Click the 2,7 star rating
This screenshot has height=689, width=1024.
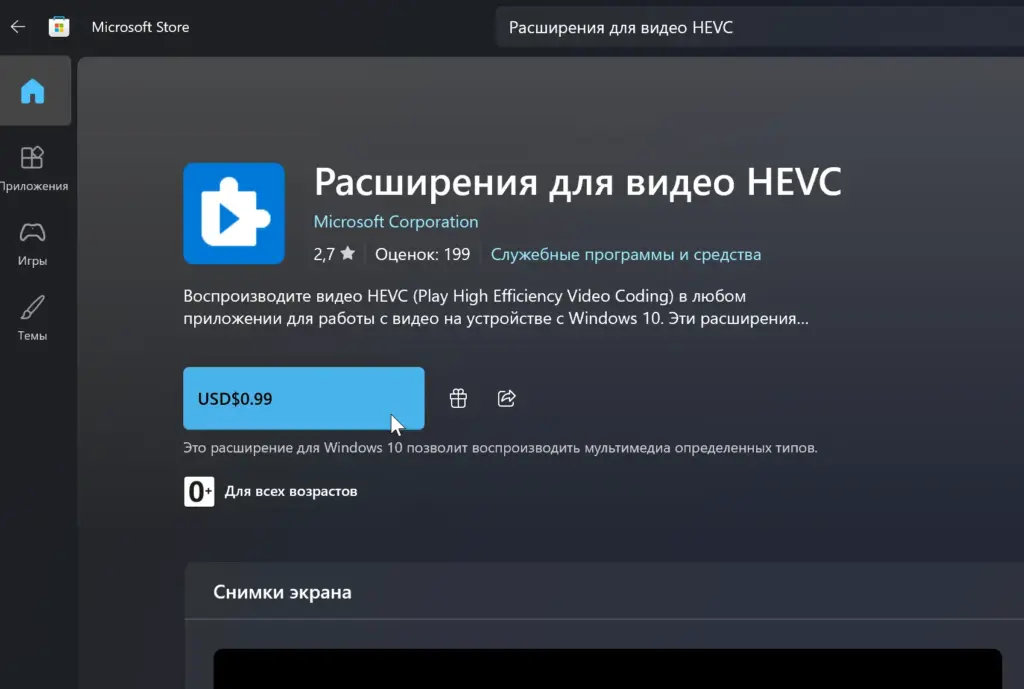(334, 254)
